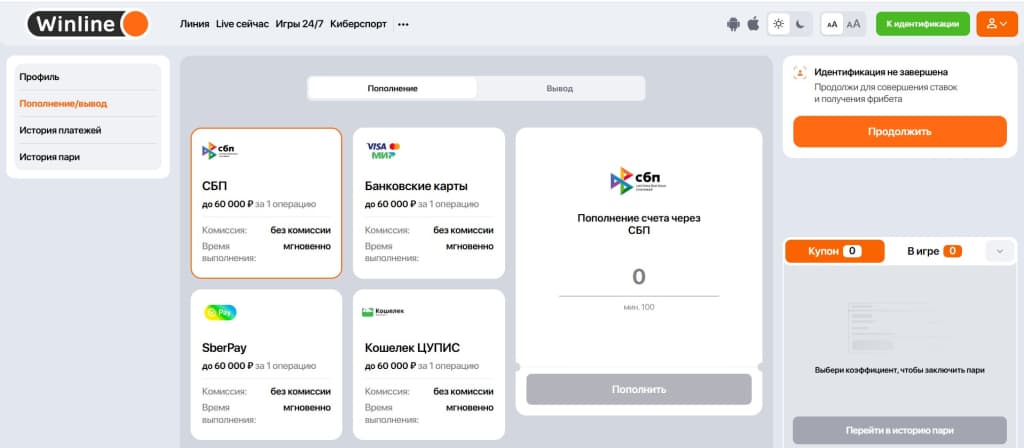Click Выбери коэффициент, чтобы заключить пари text
The width and height of the screenshot is (1024, 448).
900,370
